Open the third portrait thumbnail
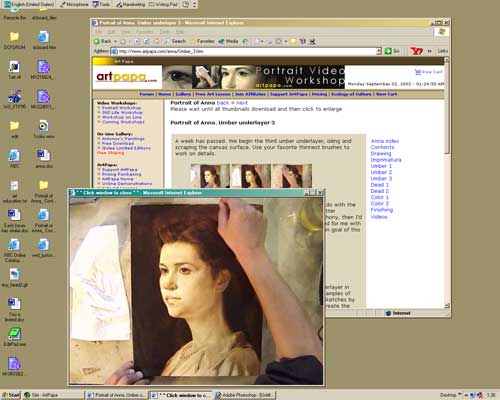This screenshot has height=400, width=500. click(292, 176)
